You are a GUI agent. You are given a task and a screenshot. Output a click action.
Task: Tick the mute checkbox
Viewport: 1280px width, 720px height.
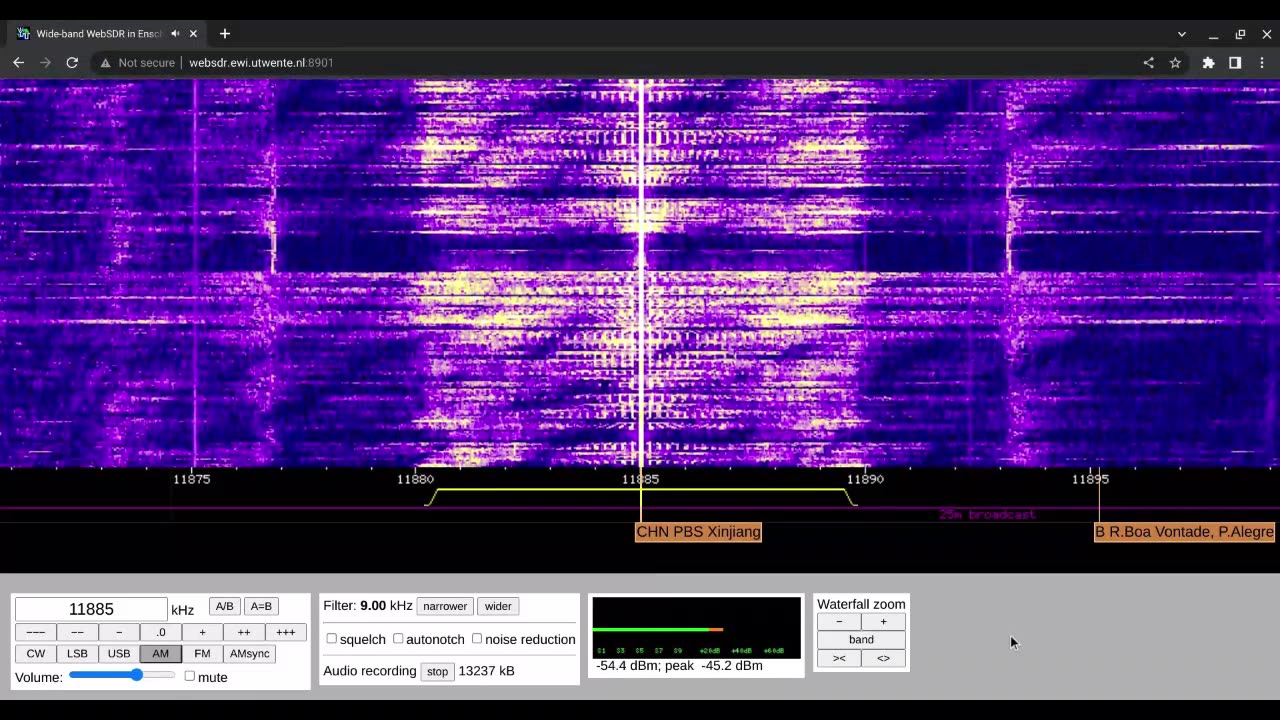[190, 677]
